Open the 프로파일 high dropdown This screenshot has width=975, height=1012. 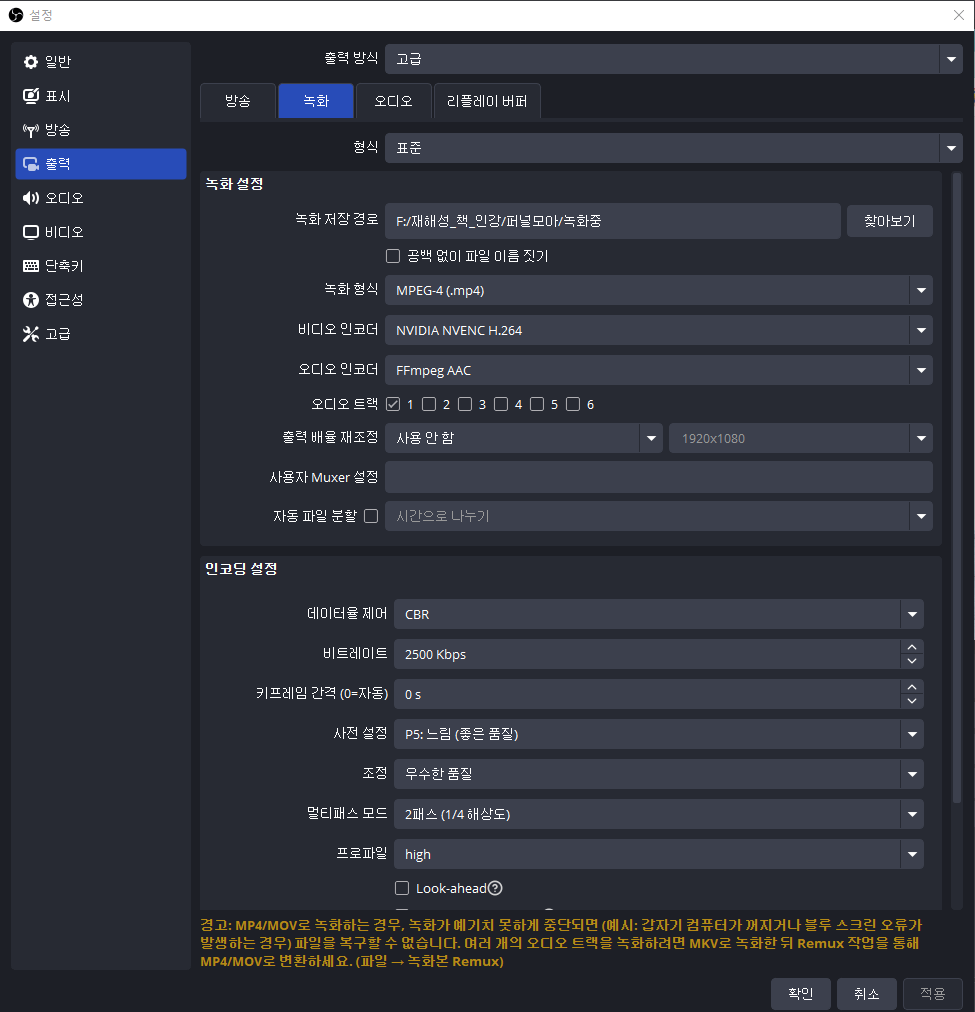[659, 855]
